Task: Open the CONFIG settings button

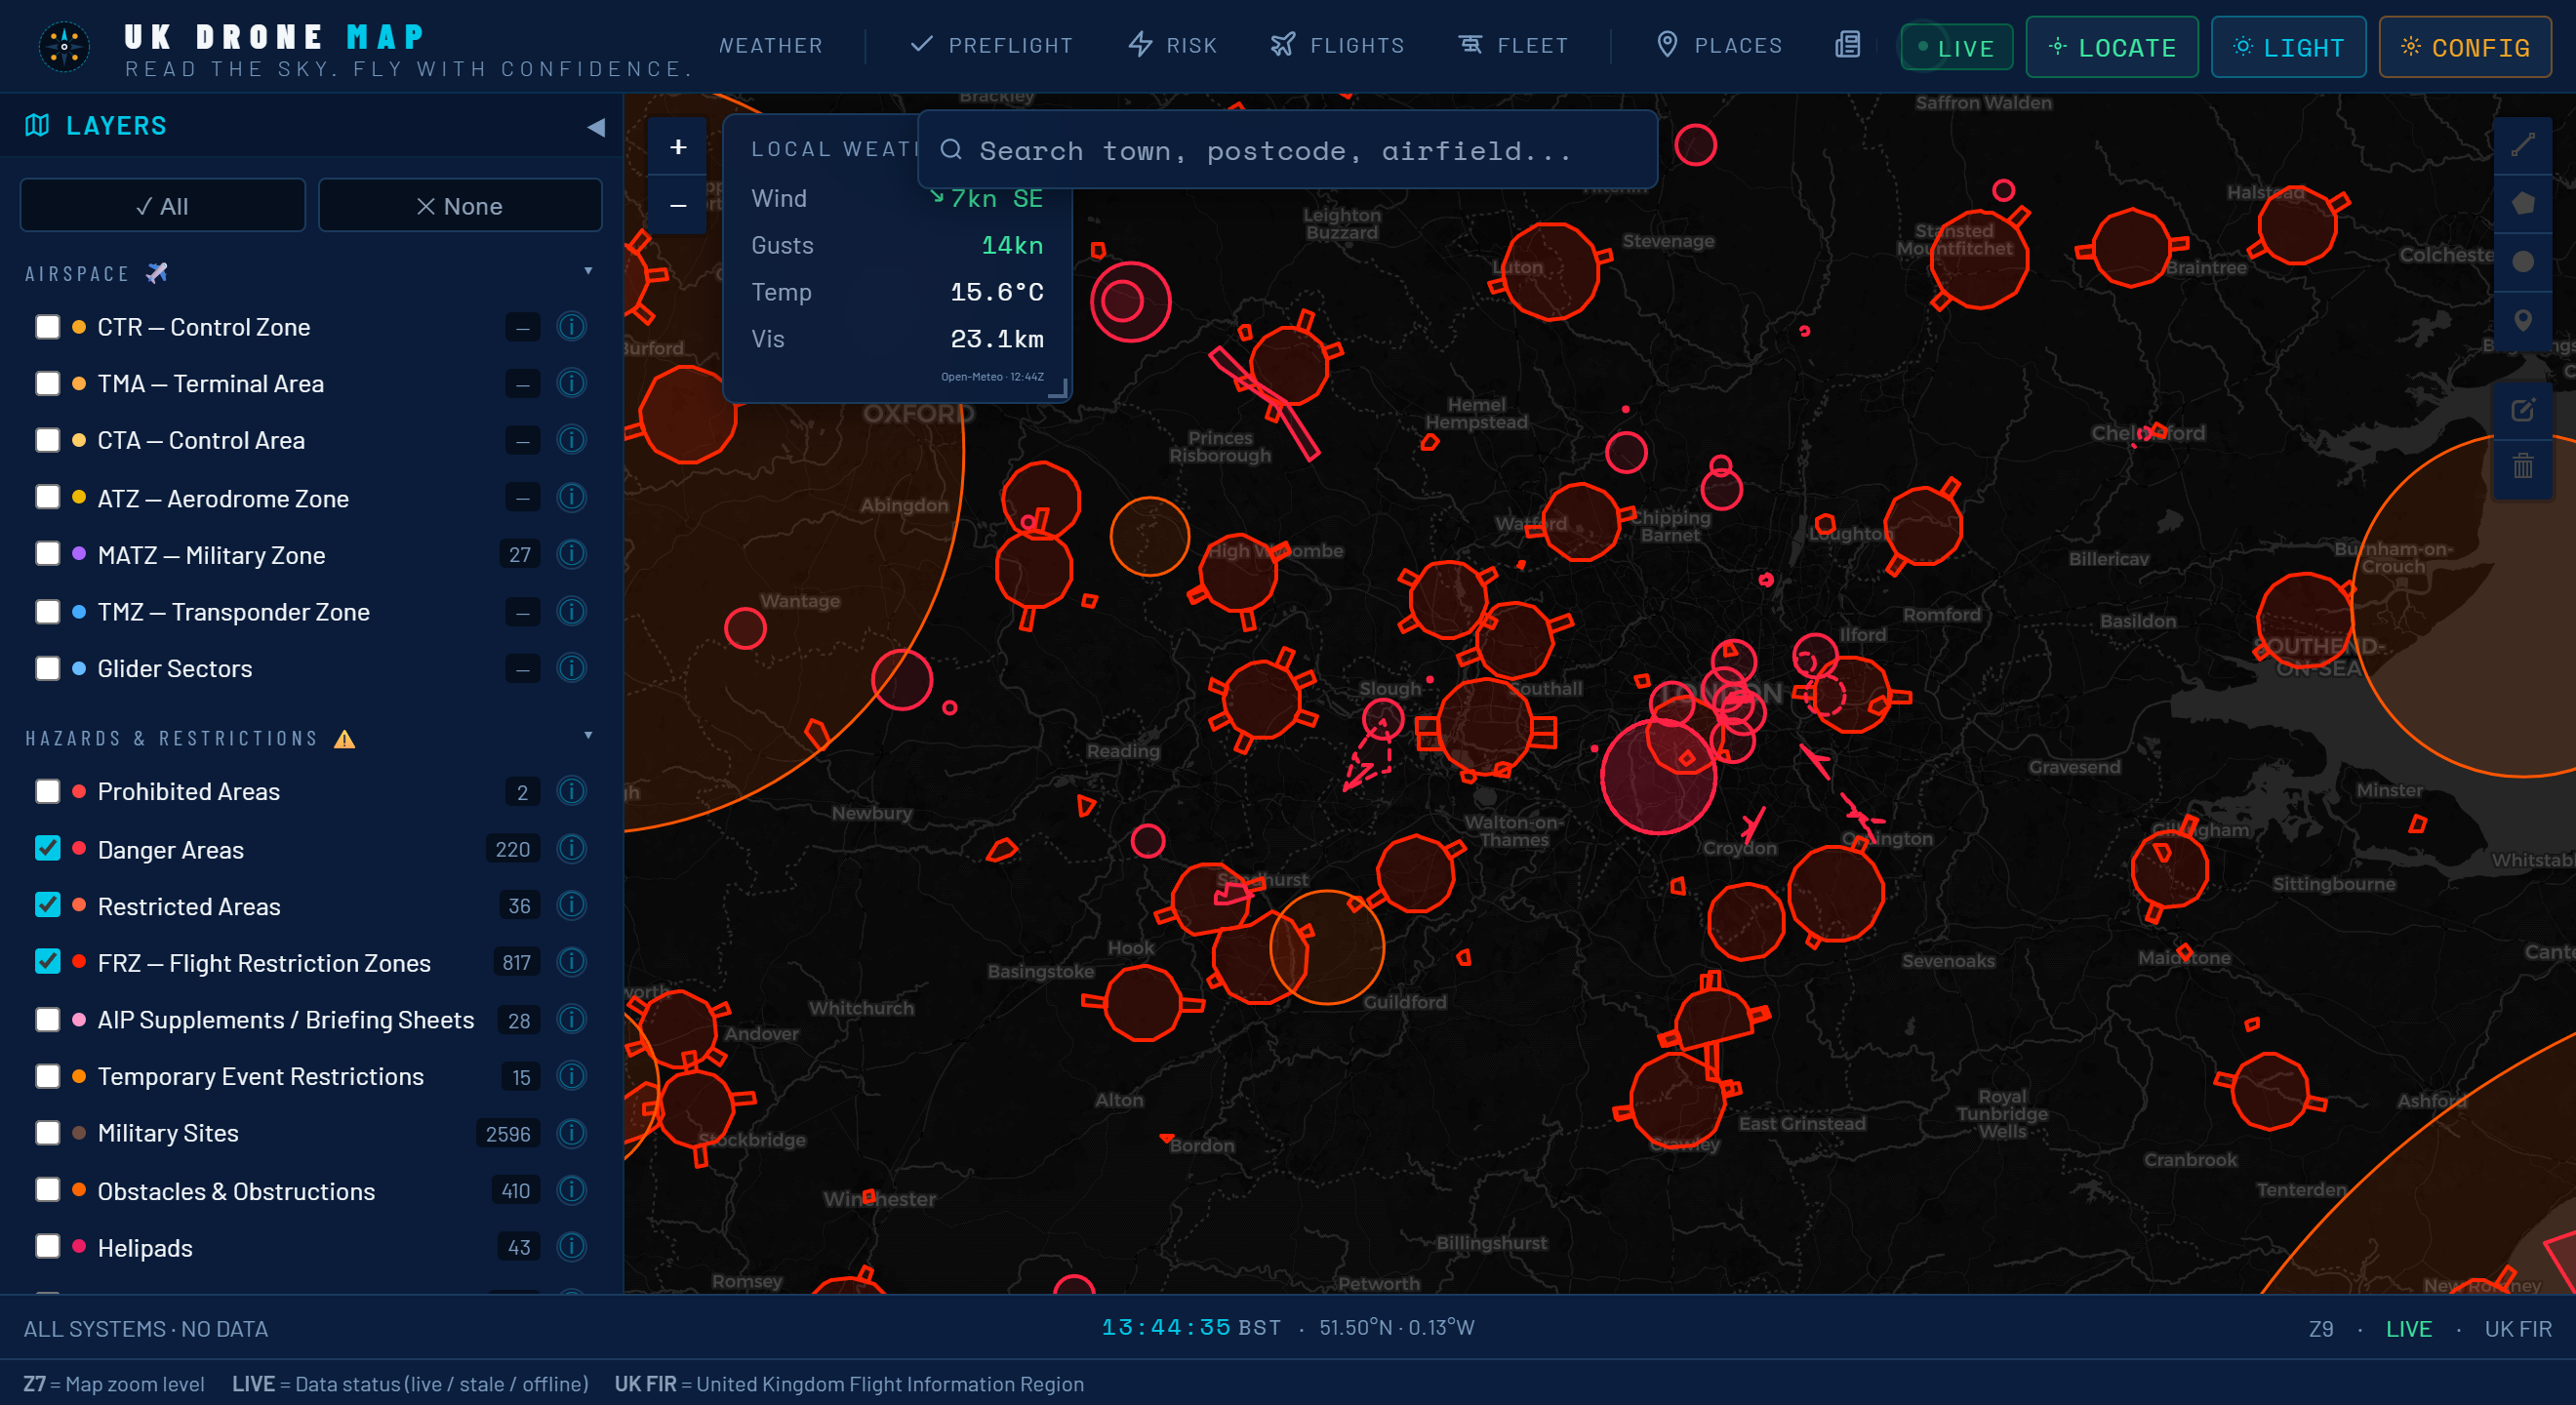Action: 2465,47
